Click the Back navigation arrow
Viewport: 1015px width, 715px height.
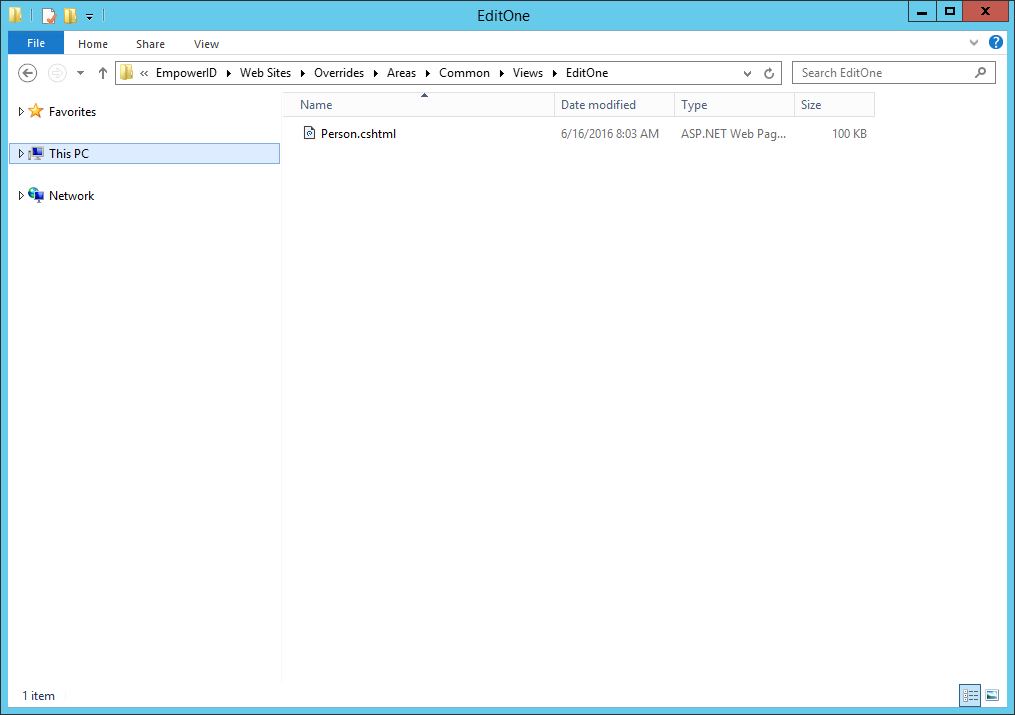(27, 72)
